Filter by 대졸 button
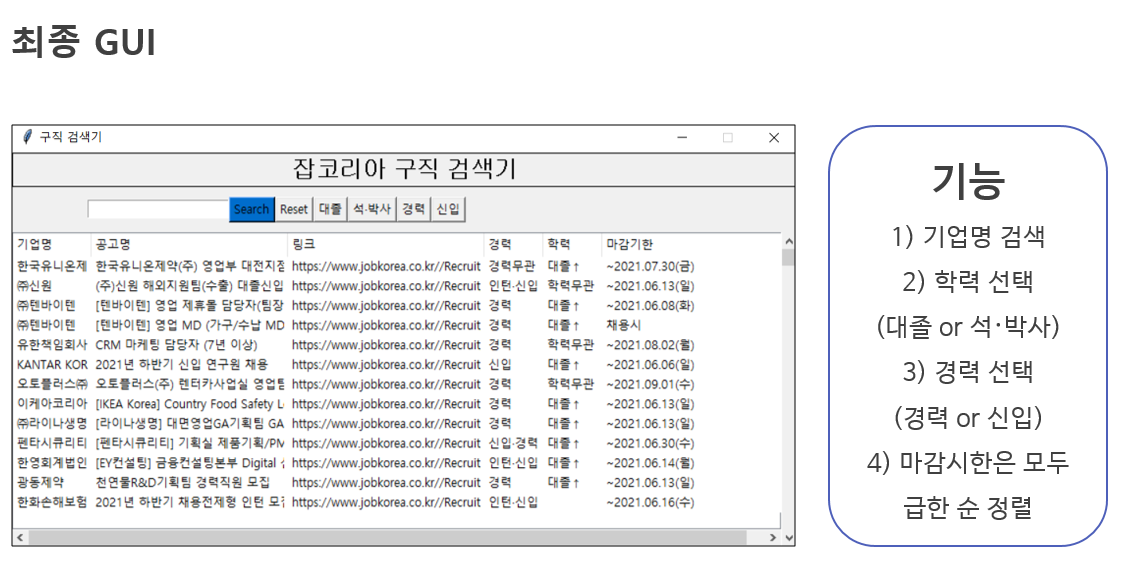This screenshot has height=570, width=1138. pos(330,209)
